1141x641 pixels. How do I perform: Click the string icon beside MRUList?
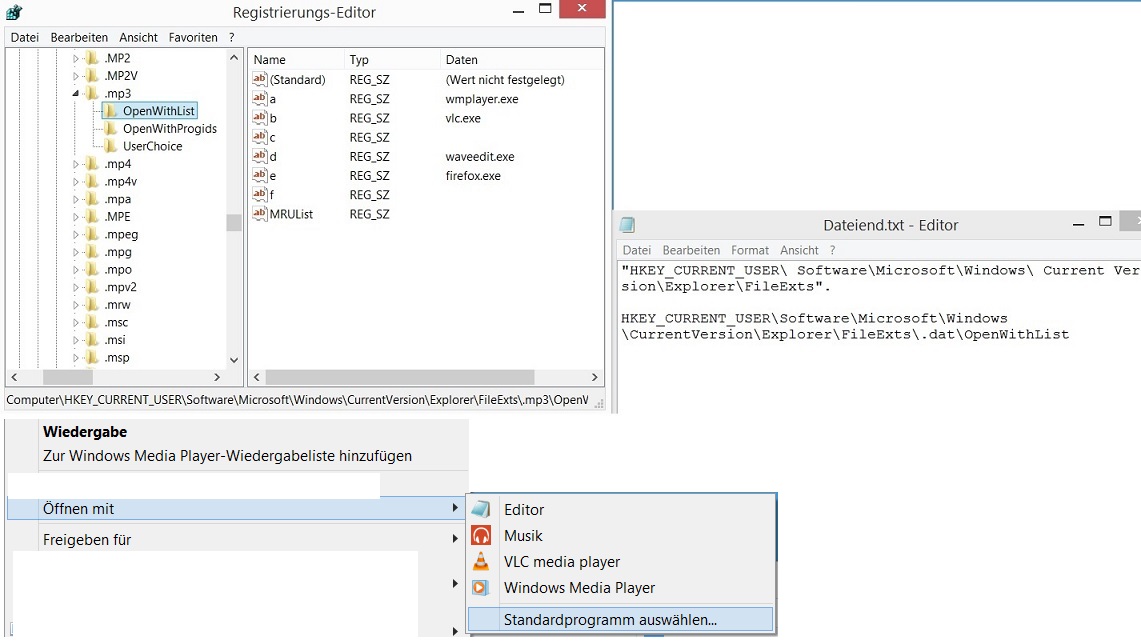point(260,213)
